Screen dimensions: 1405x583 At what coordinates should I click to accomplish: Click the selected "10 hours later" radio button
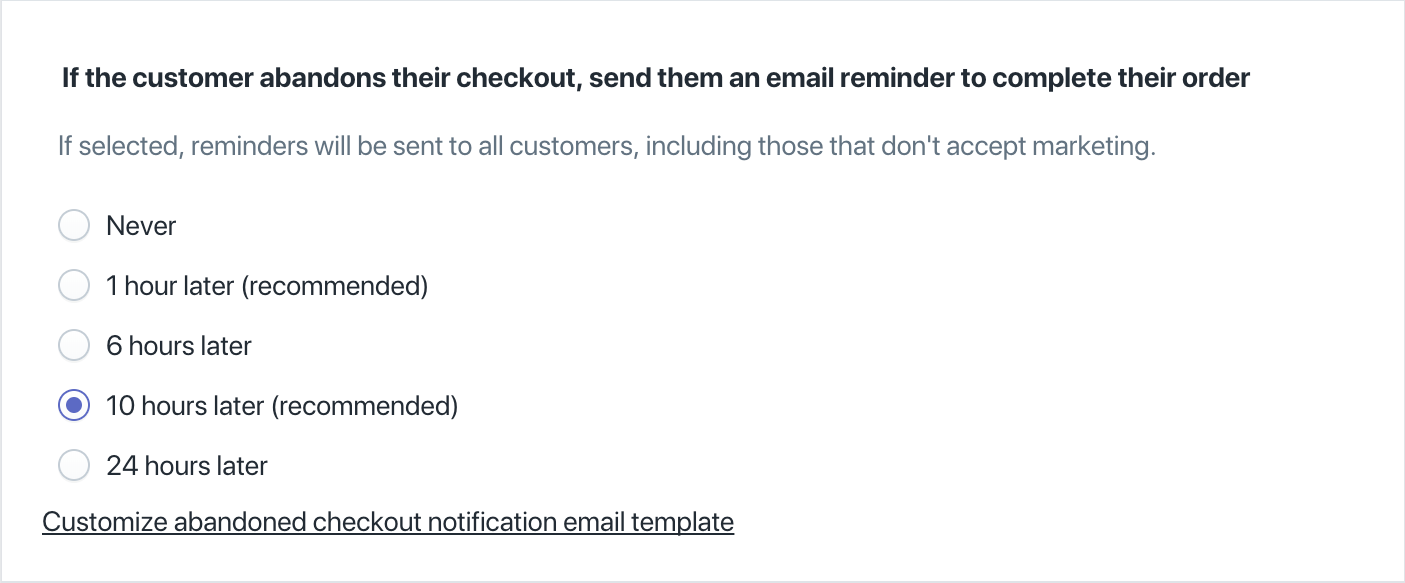coord(74,406)
